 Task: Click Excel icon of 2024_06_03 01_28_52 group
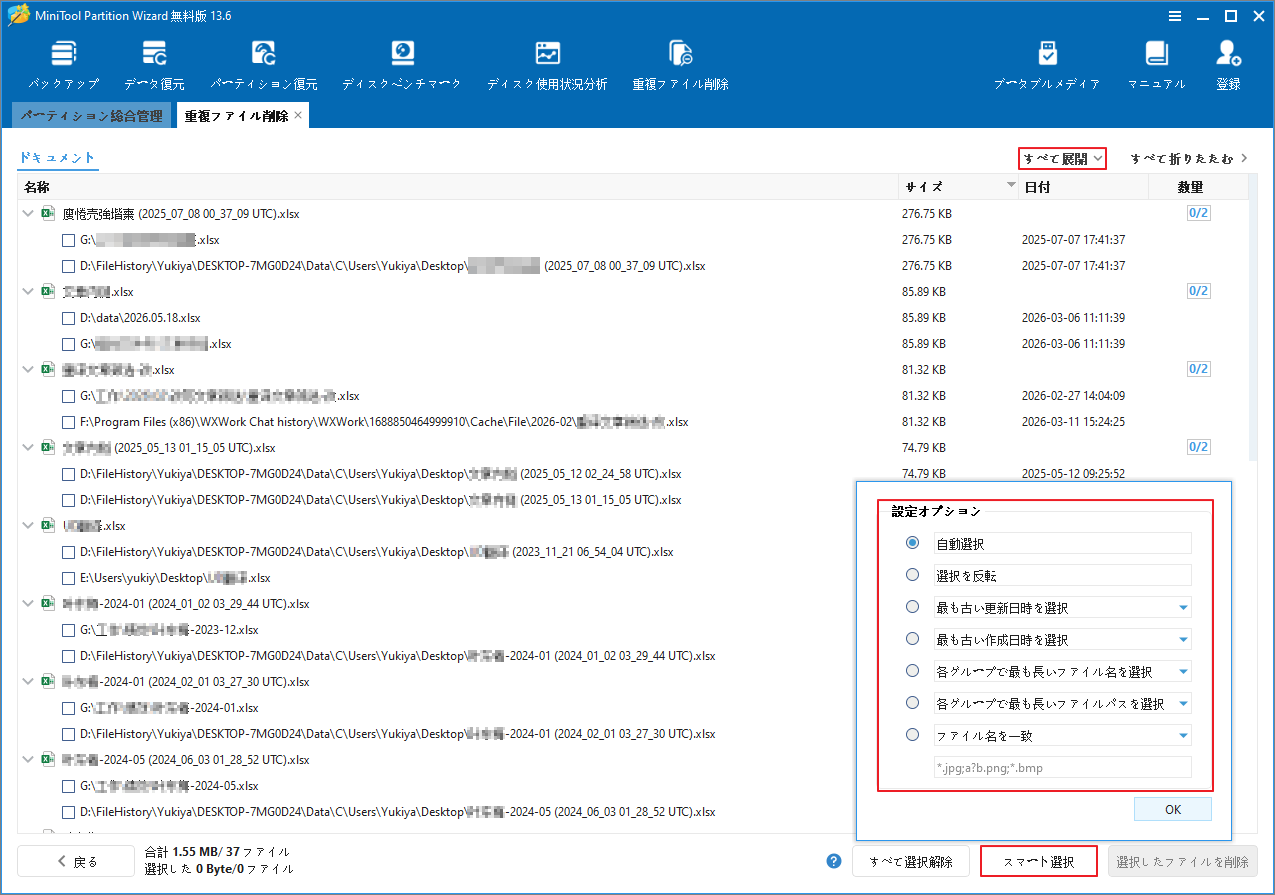click(47, 760)
